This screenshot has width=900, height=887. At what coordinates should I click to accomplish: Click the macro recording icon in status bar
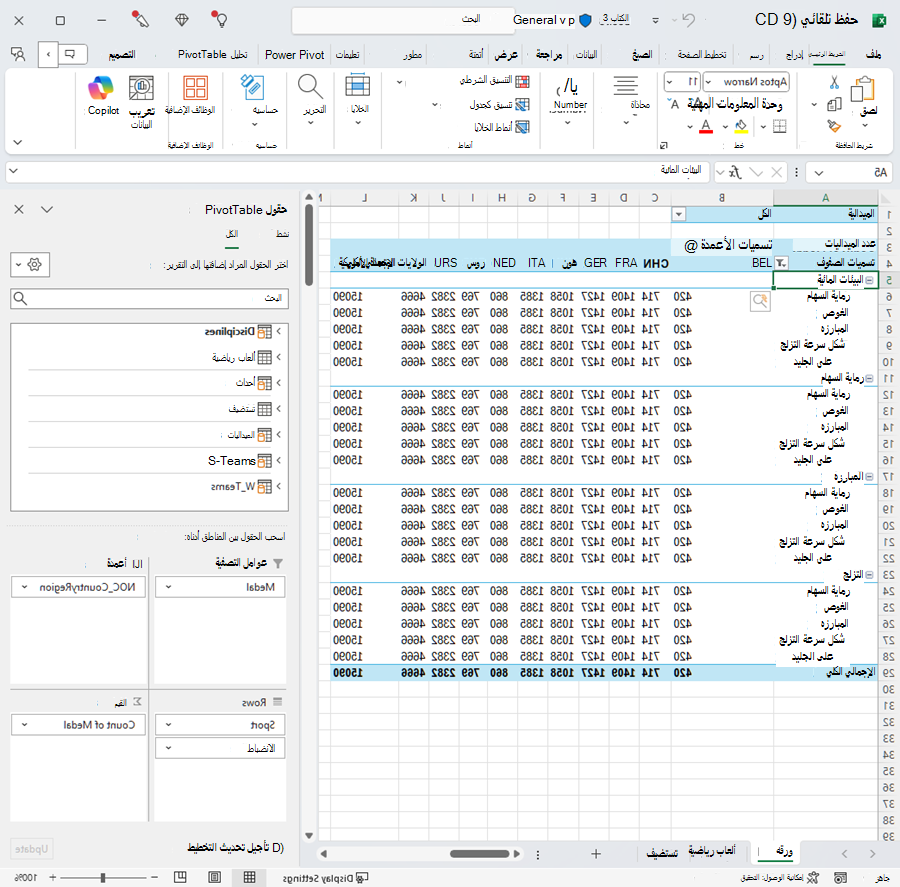pos(840,878)
